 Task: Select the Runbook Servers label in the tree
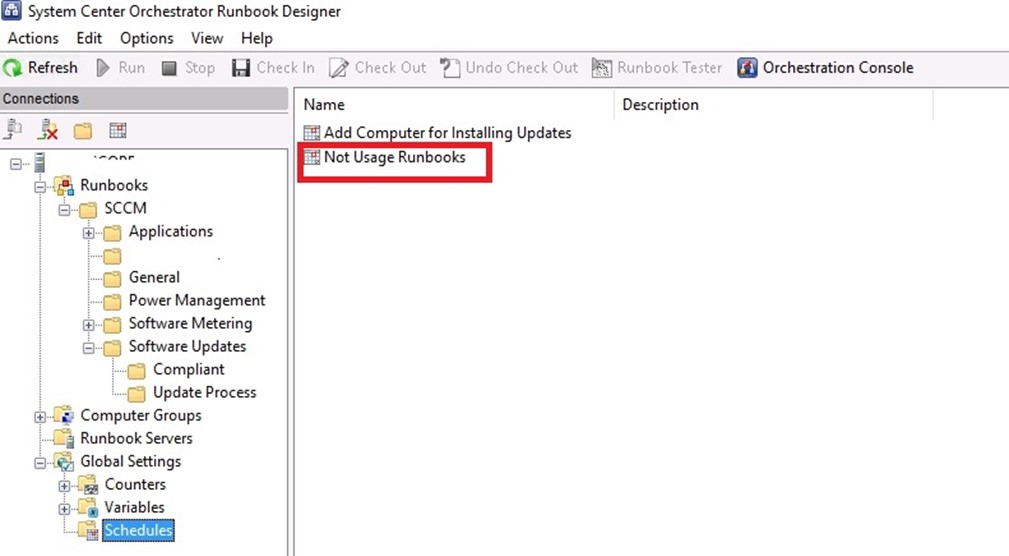(136, 438)
